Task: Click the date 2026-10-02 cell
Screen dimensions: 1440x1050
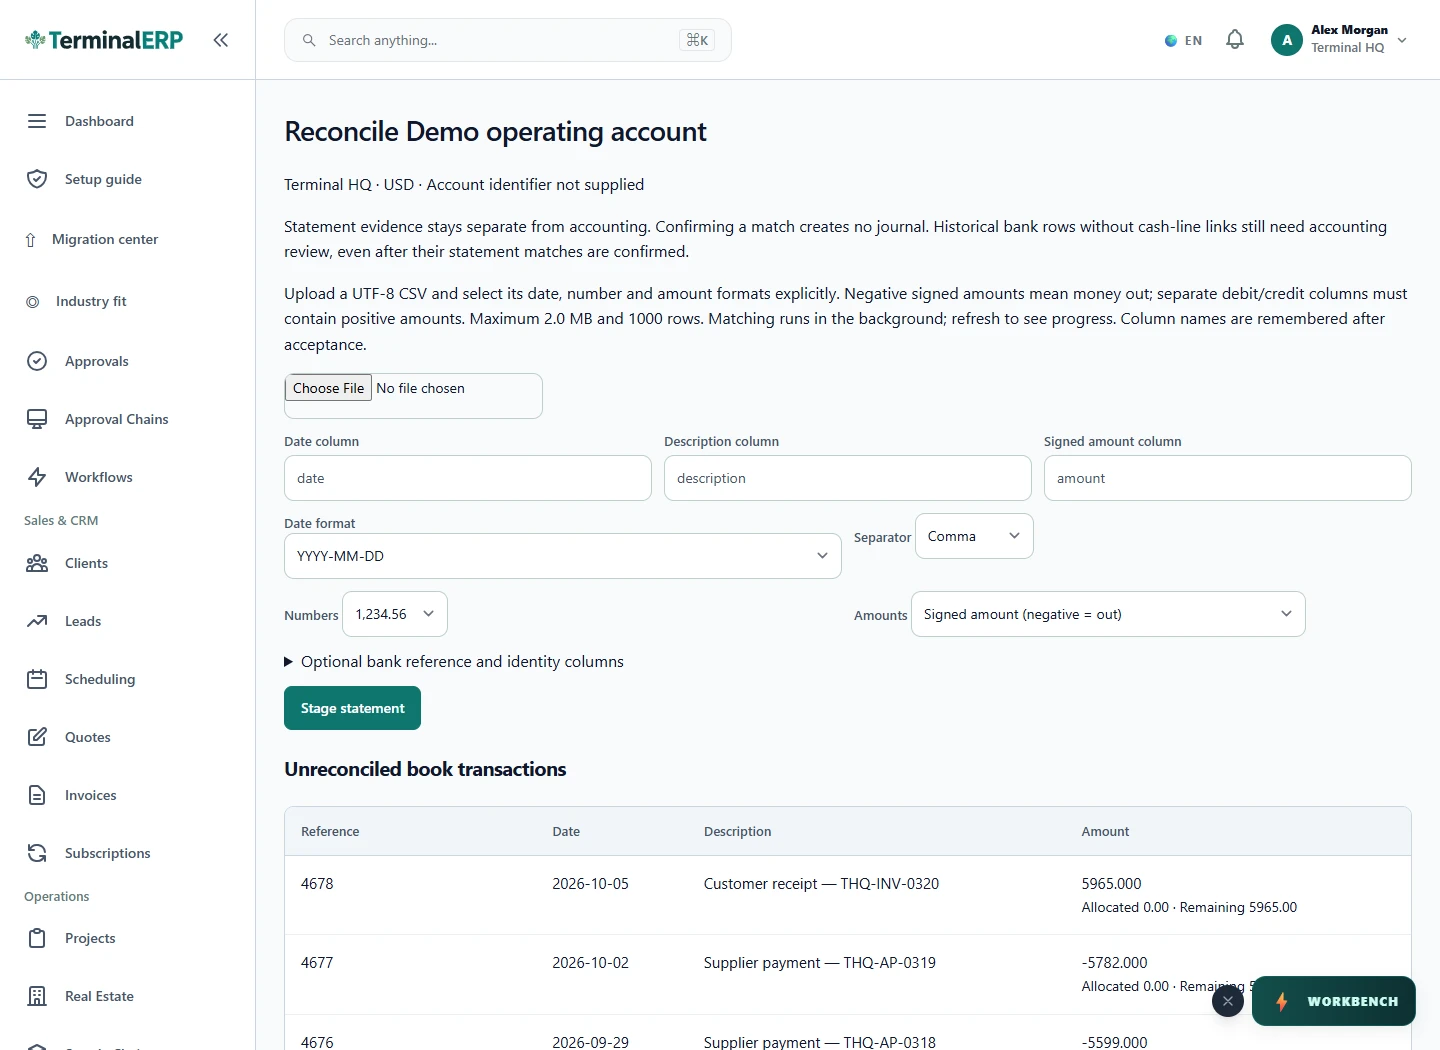Action: coord(590,963)
